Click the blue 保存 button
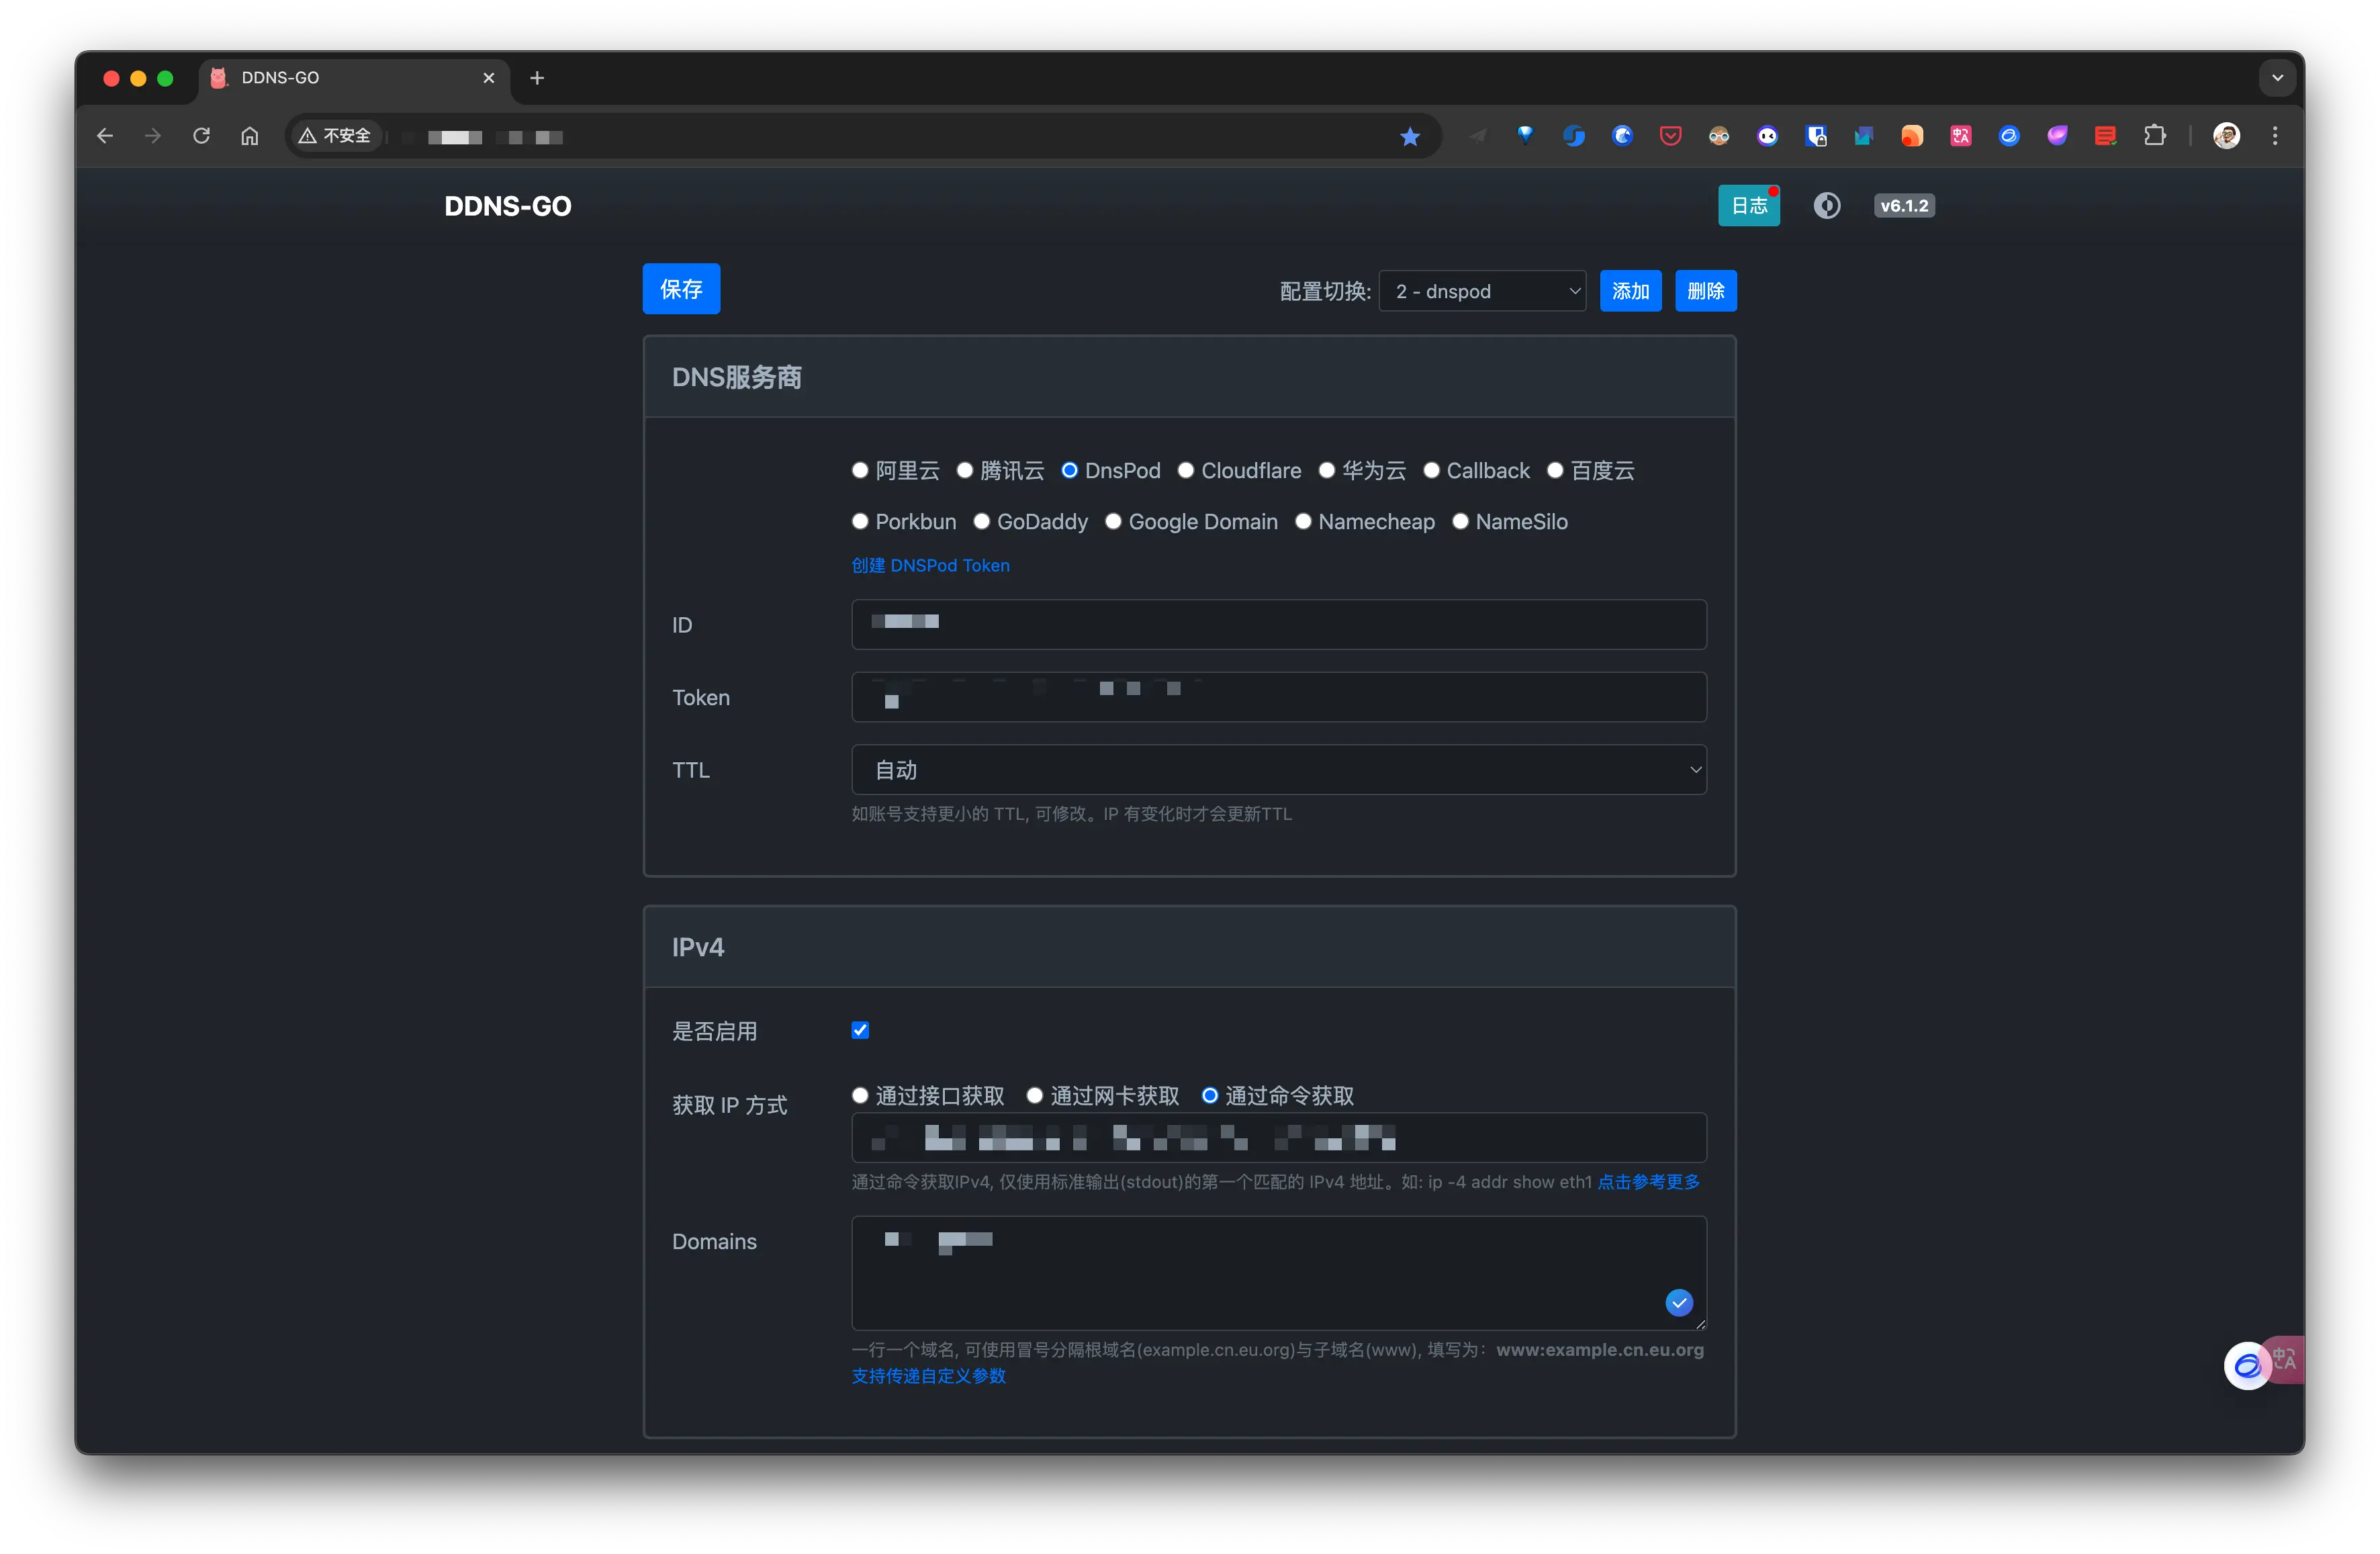2380x1554 pixels. (681, 289)
